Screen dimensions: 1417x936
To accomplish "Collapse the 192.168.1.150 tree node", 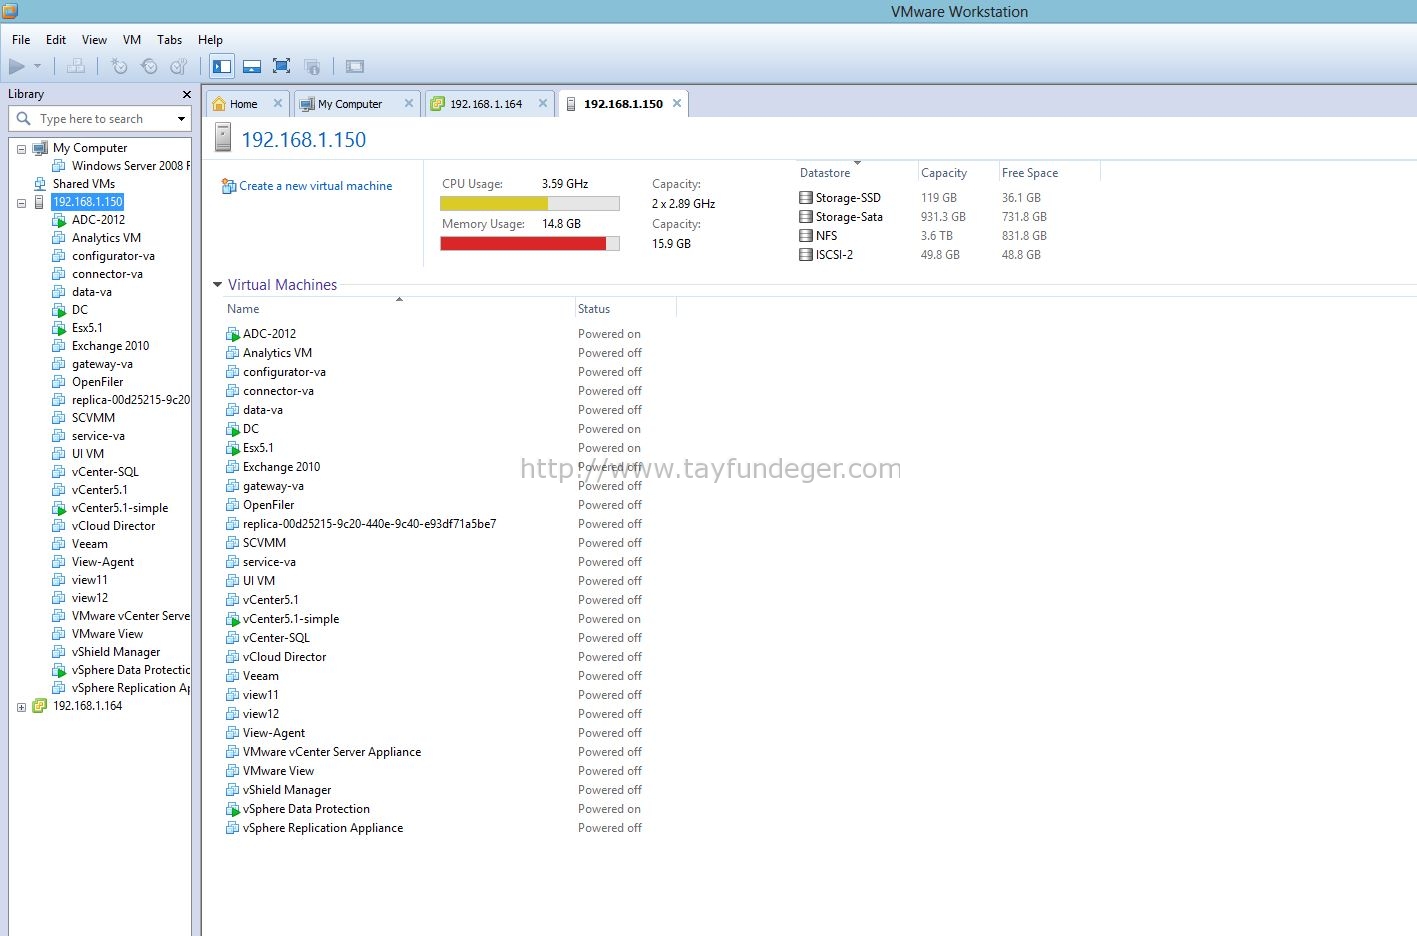I will (x=21, y=202).
